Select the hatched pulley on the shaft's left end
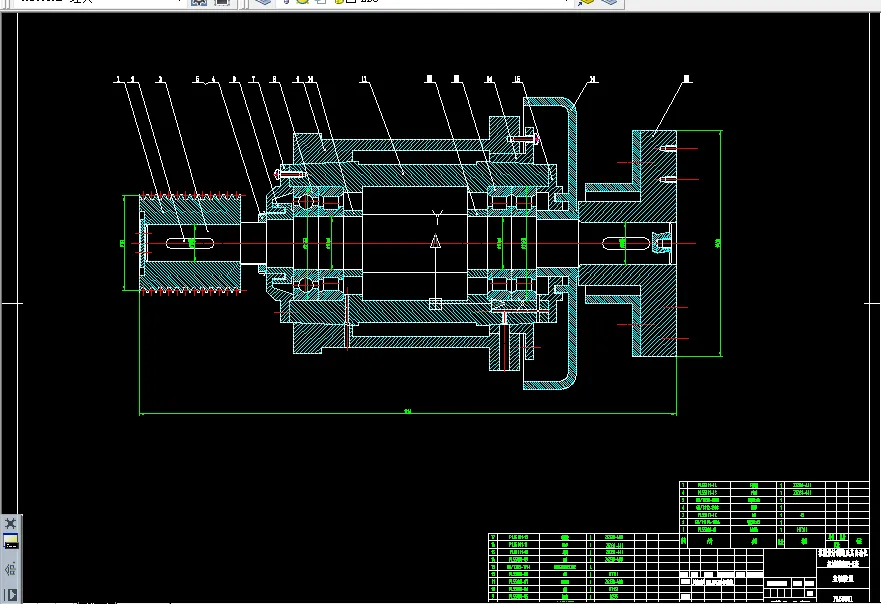The height and width of the screenshot is (604, 881). pos(190,243)
